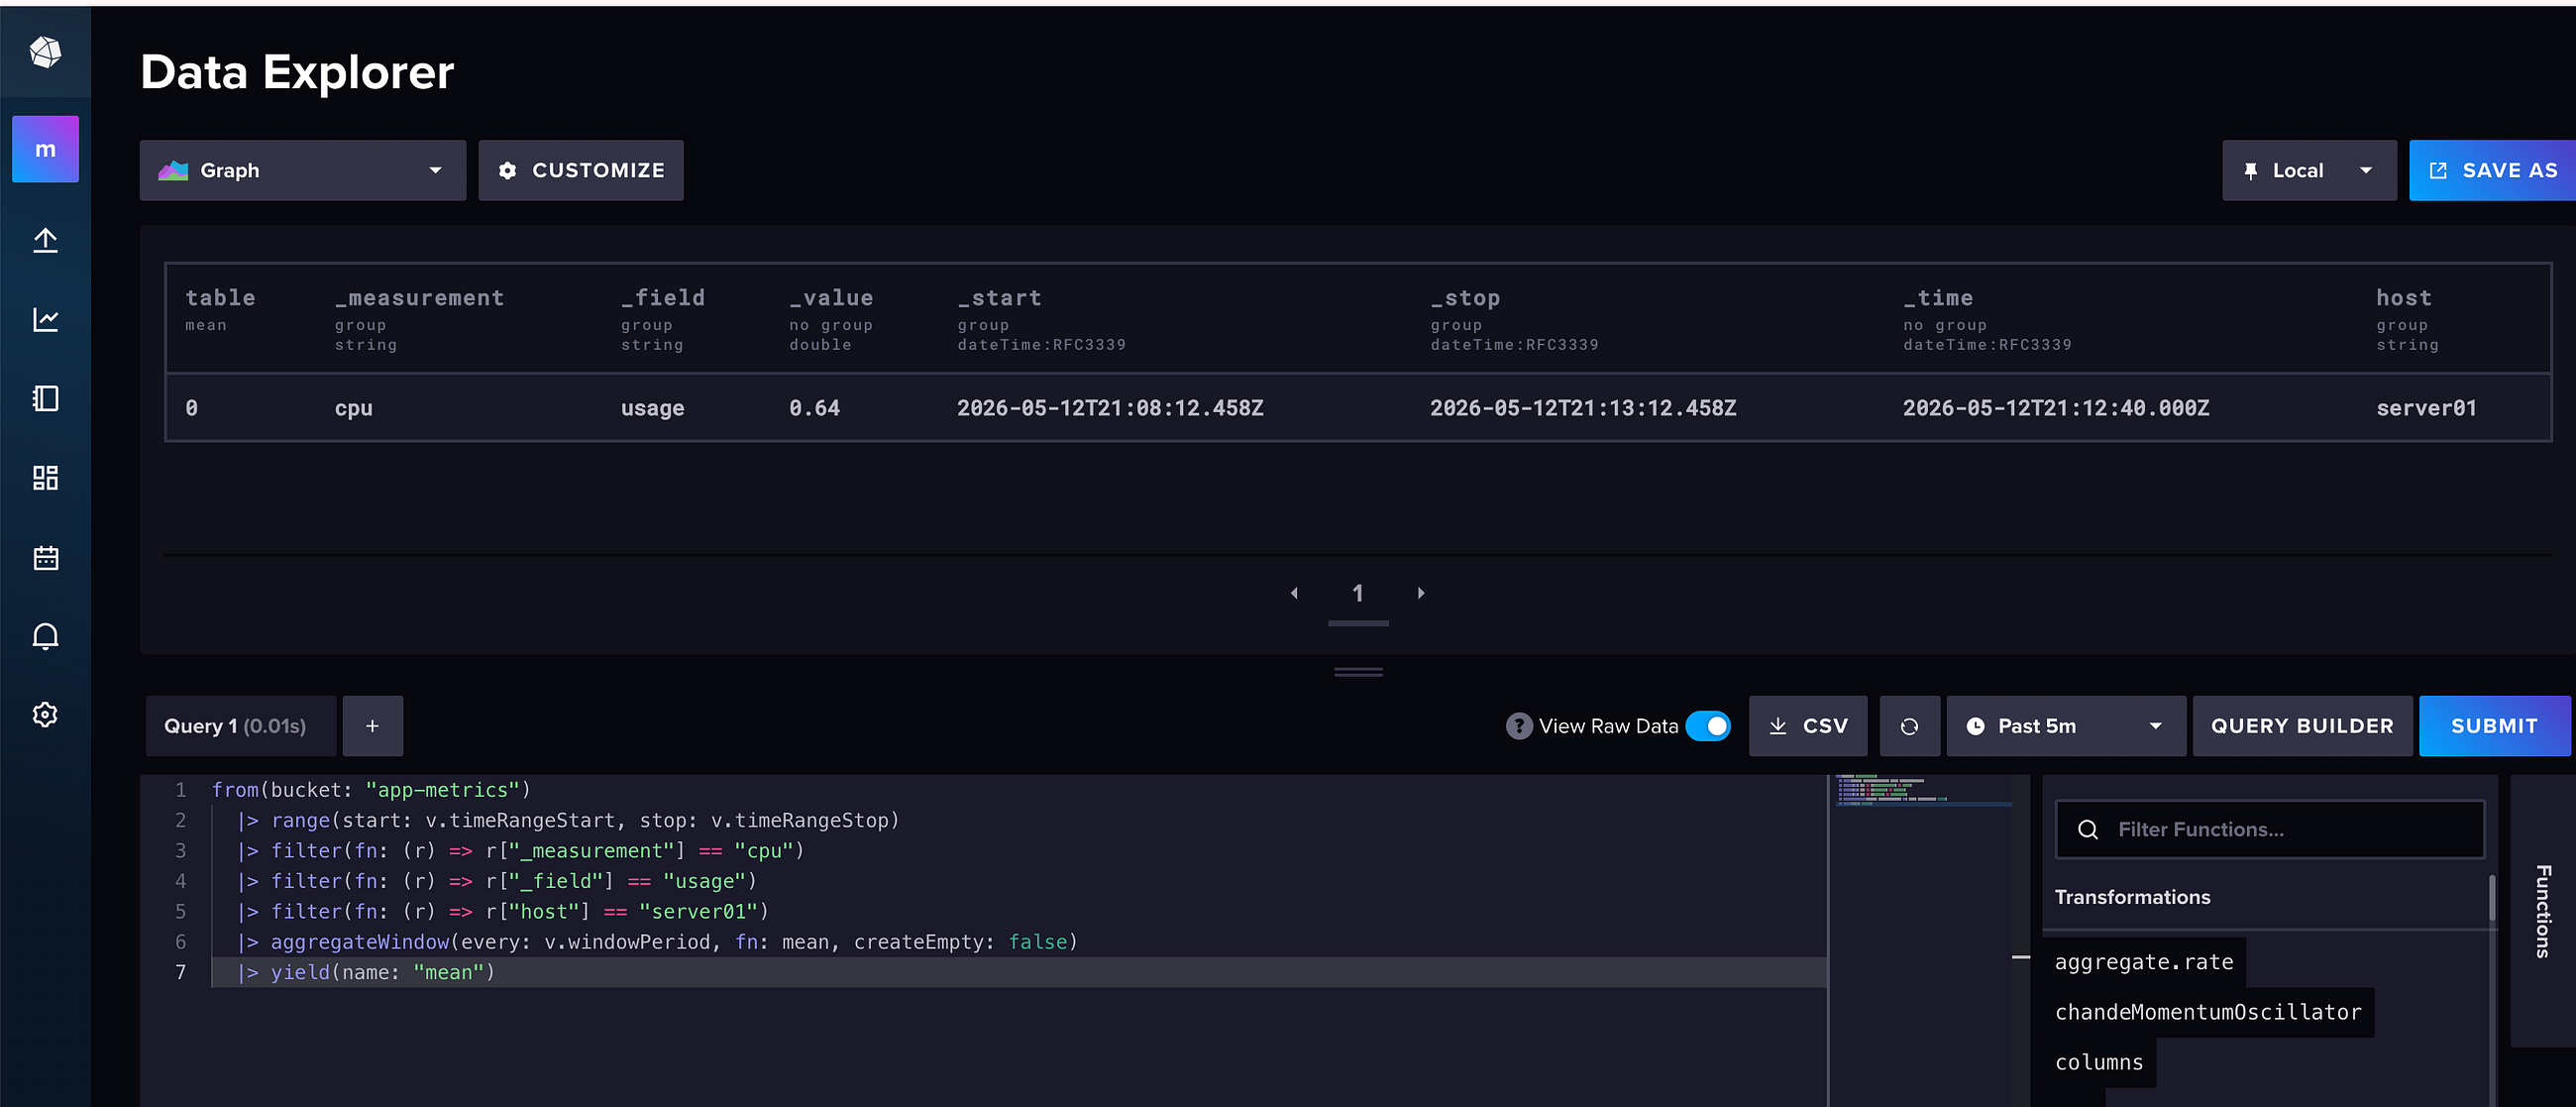Click editor line 2 with range start
Viewport: 2576px width, 1107px height.
pos(568,820)
